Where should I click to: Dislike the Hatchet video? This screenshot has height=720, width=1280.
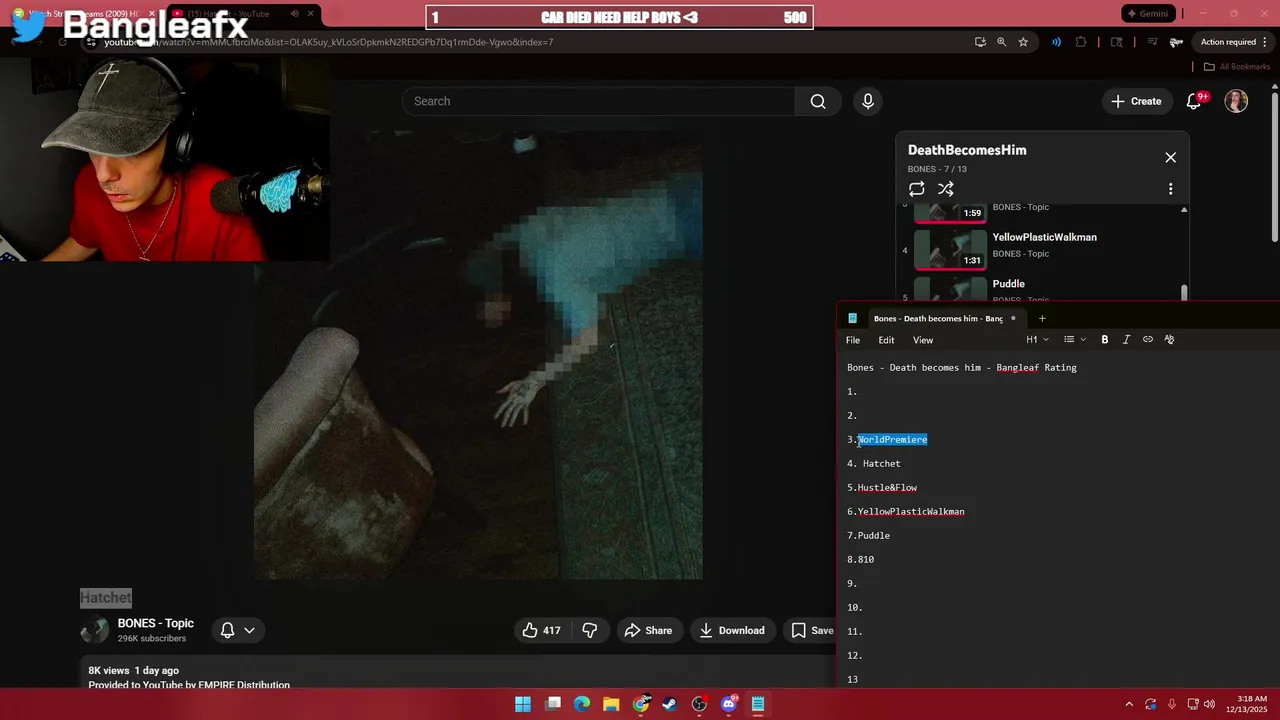pos(590,630)
